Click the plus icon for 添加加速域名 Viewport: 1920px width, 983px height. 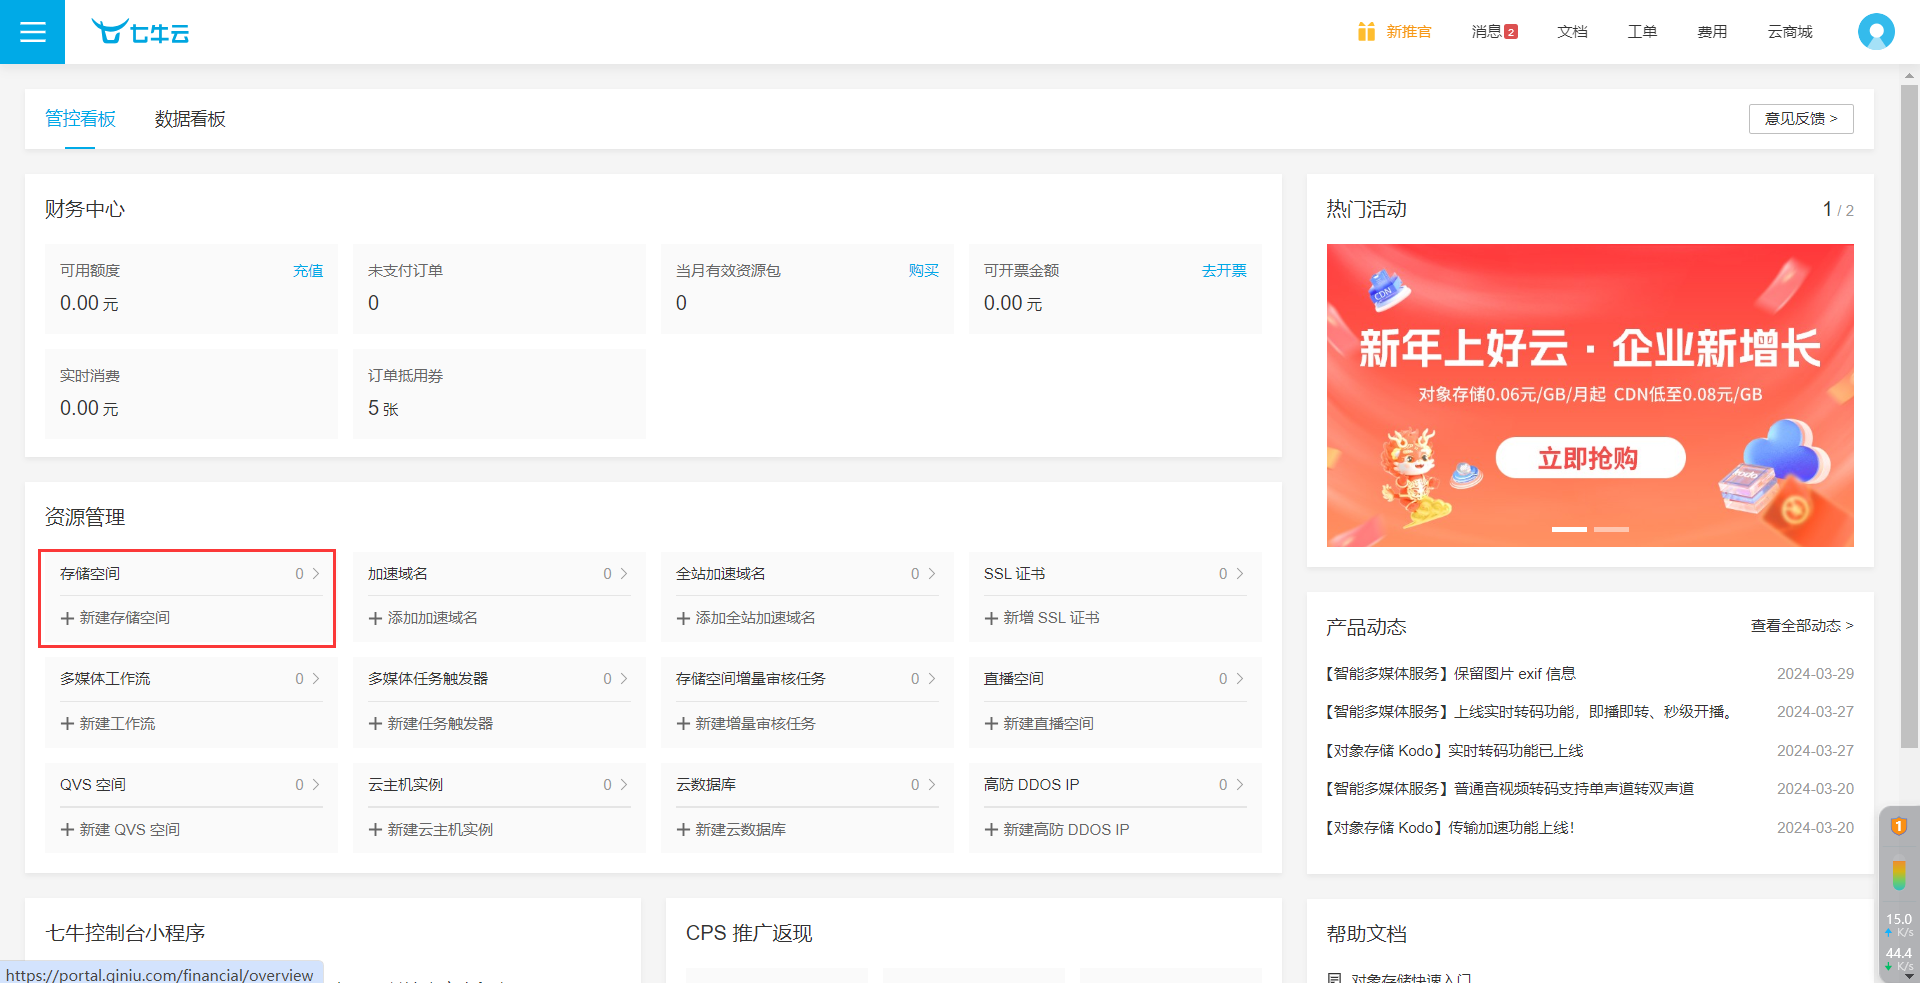pyautogui.click(x=375, y=618)
